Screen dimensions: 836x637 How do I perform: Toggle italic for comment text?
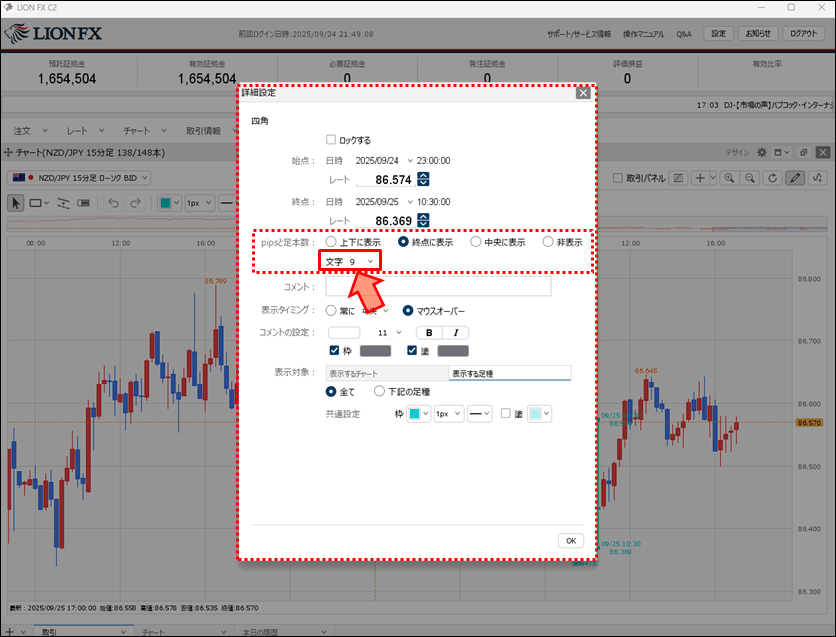(x=455, y=332)
